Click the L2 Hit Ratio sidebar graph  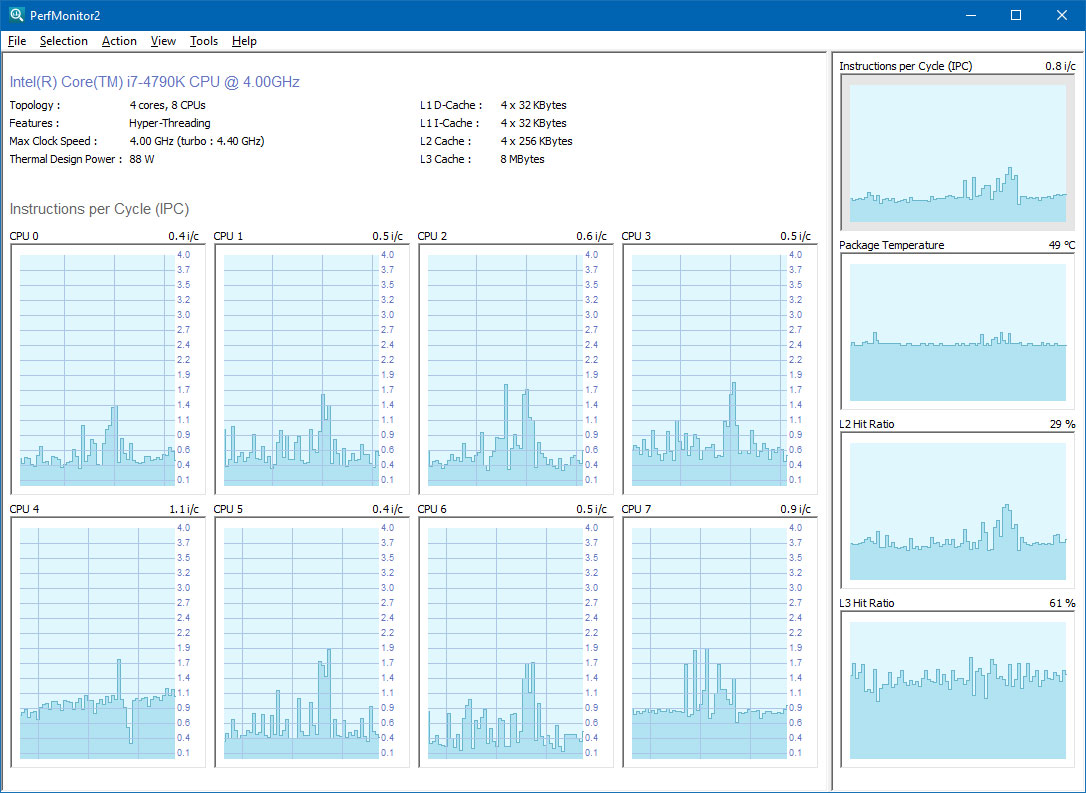(958, 511)
